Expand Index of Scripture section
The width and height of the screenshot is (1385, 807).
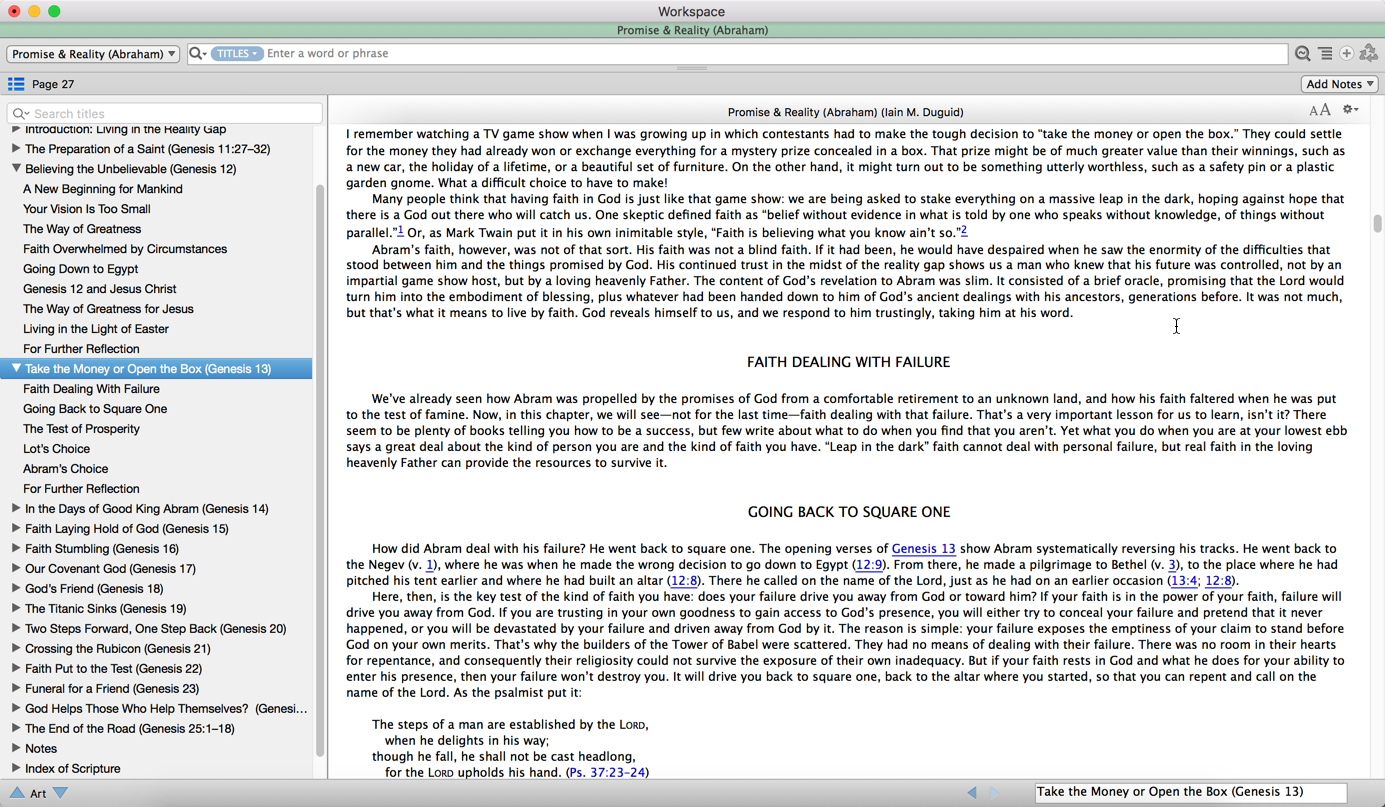pos(16,768)
